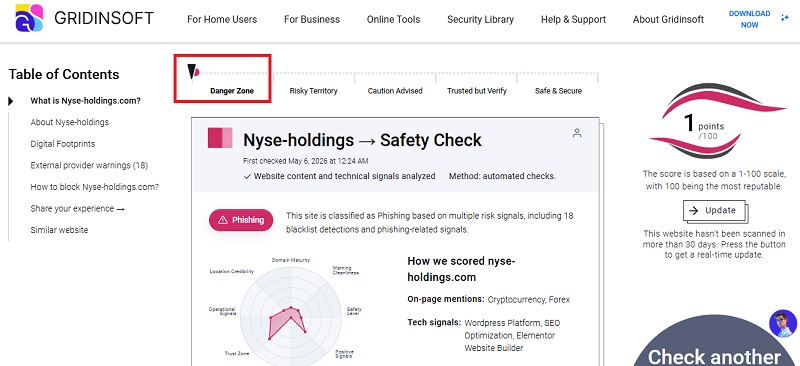The height and width of the screenshot is (366, 800).
Task: Click the On-page mentions label
Action: [x=445, y=299]
